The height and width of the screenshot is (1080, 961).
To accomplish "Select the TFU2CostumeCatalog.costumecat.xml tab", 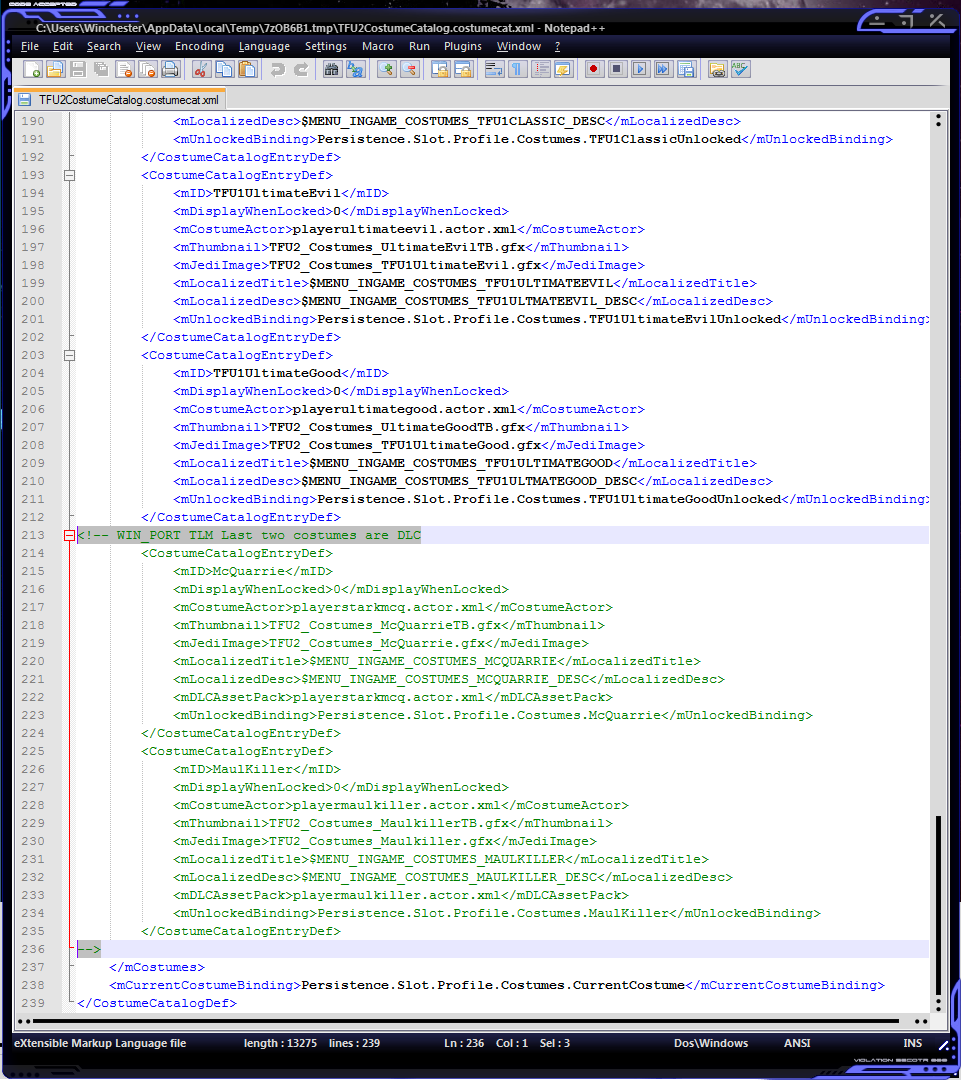I will click(x=120, y=100).
